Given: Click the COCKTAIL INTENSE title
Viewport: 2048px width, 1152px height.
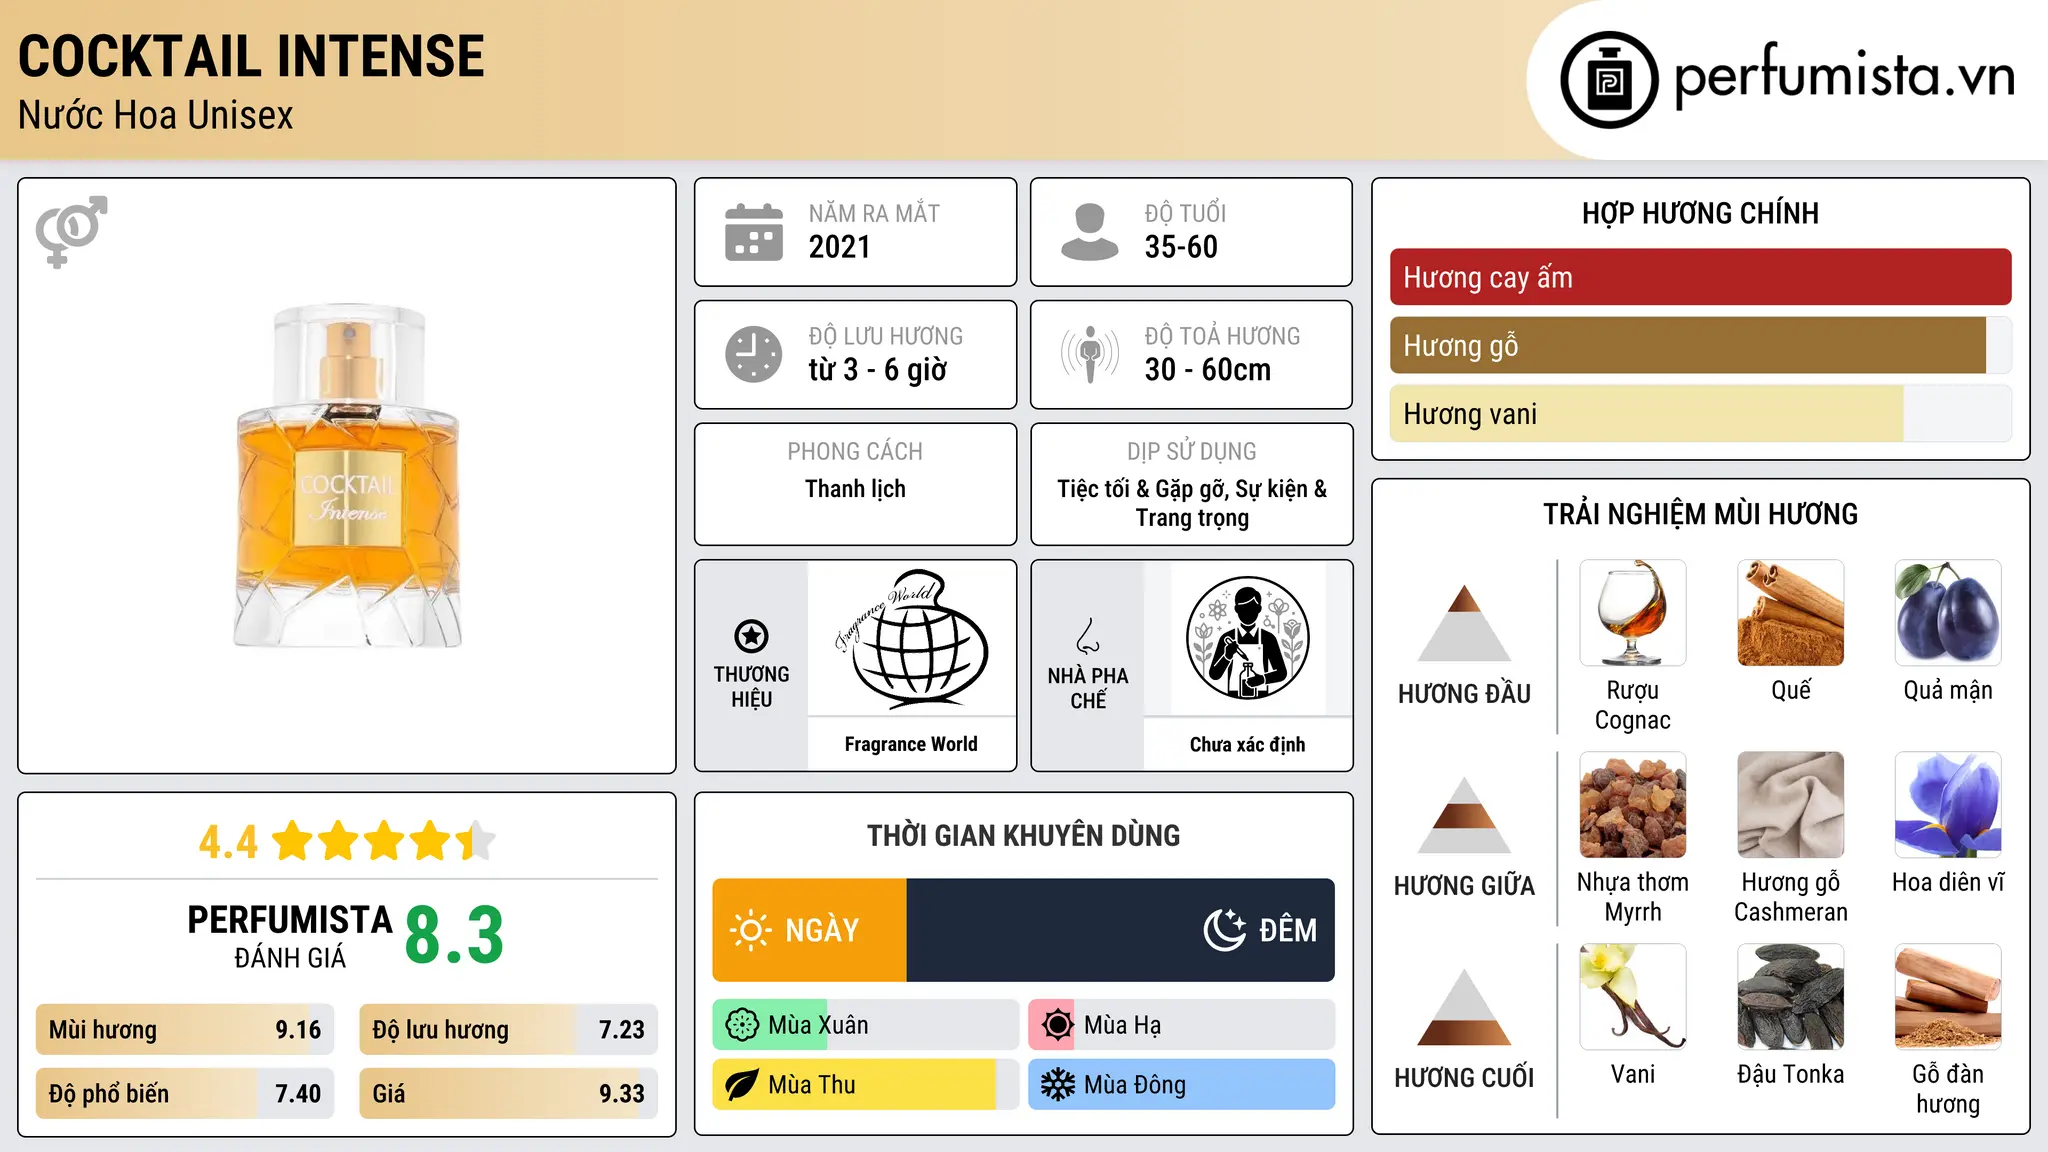Looking at the screenshot, I should click(x=251, y=56).
